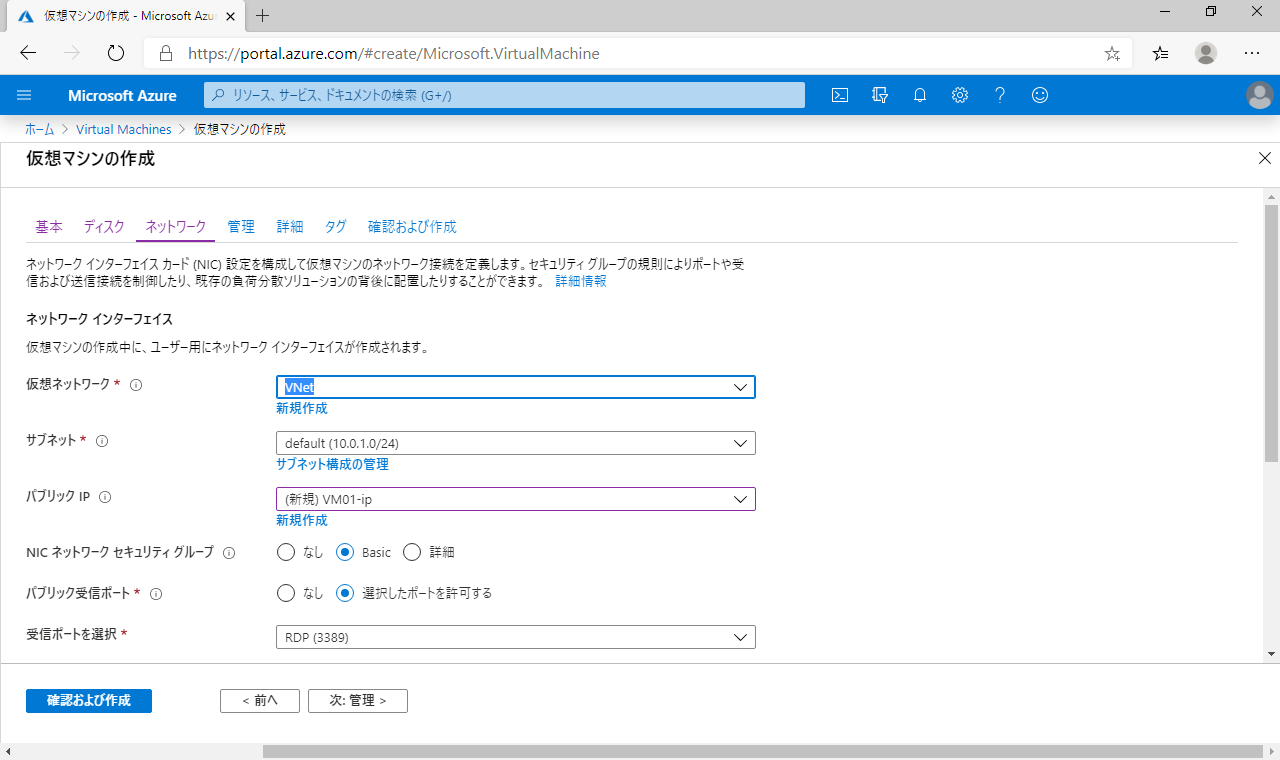The width and height of the screenshot is (1280, 760).
Task: Open the help question mark icon
Action: click(1000, 95)
